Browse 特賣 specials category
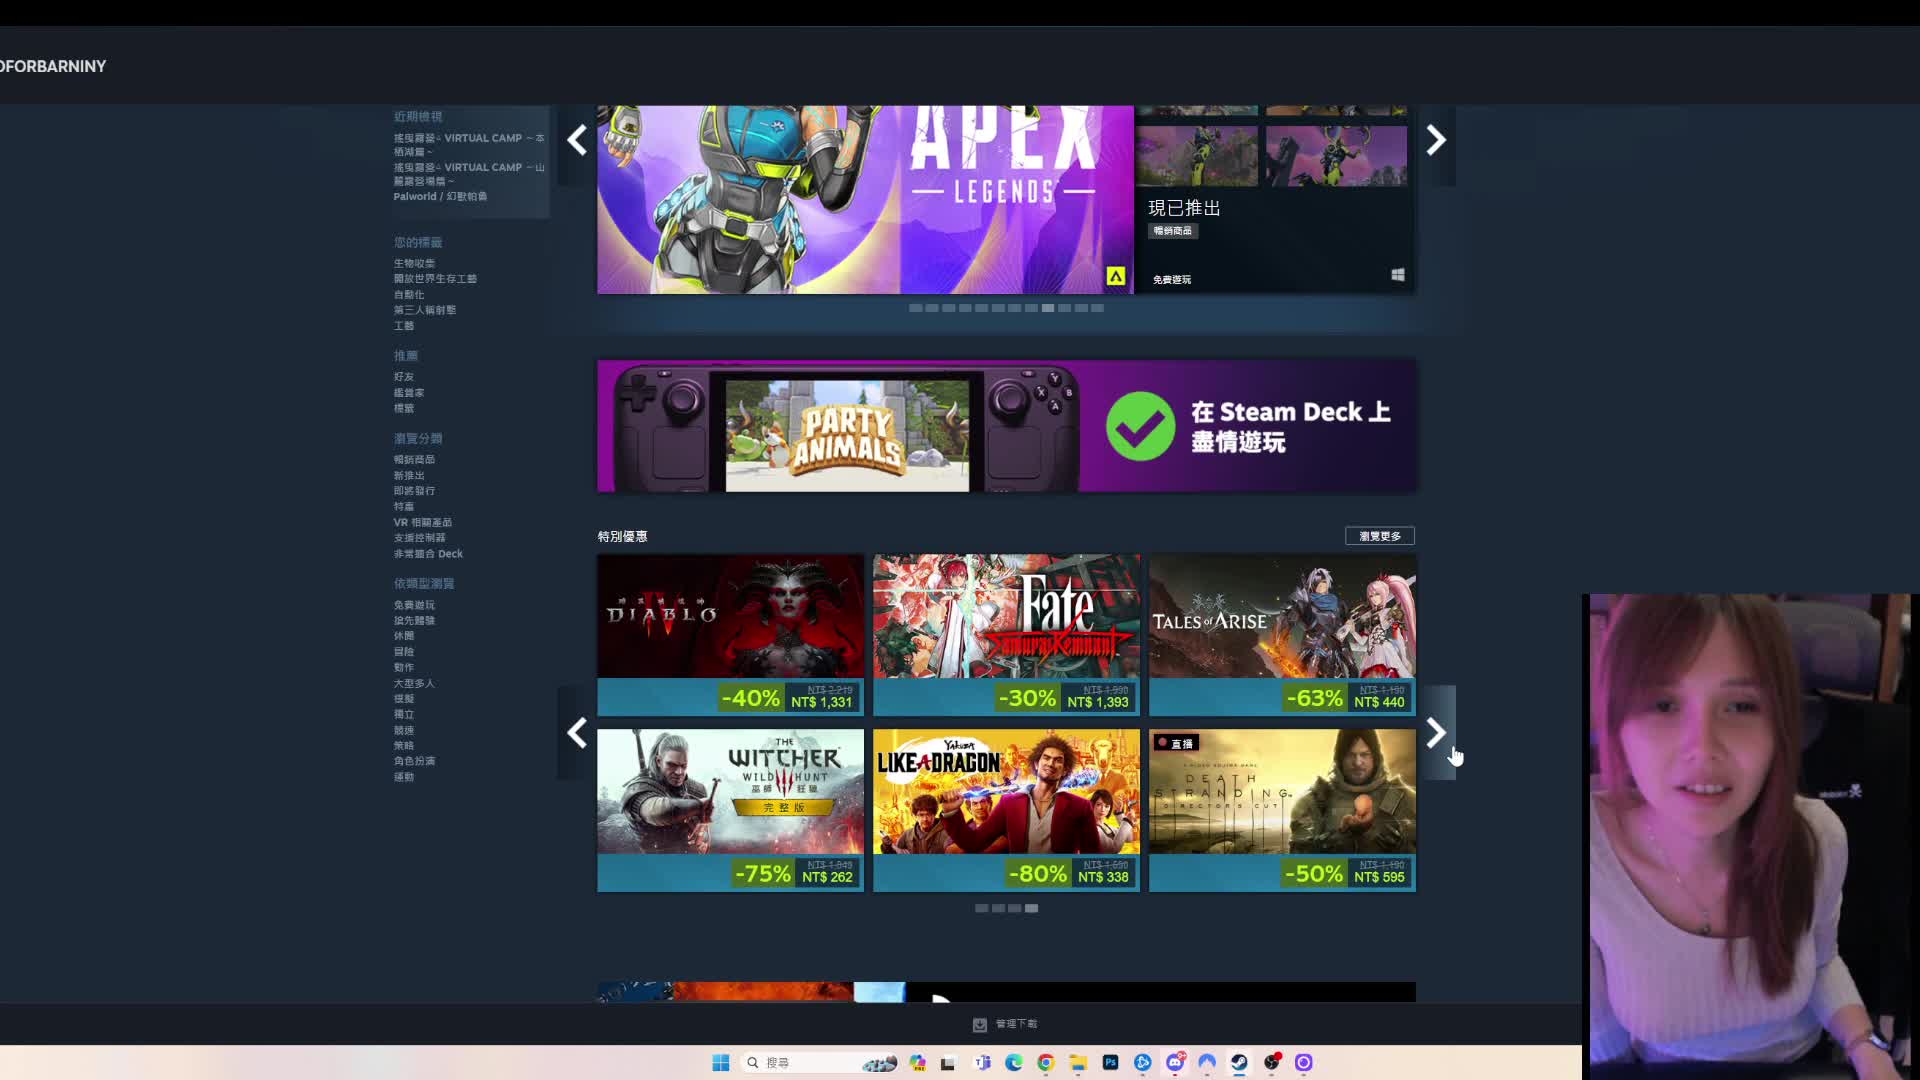The height and width of the screenshot is (1080, 1920). click(x=403, y=506)
